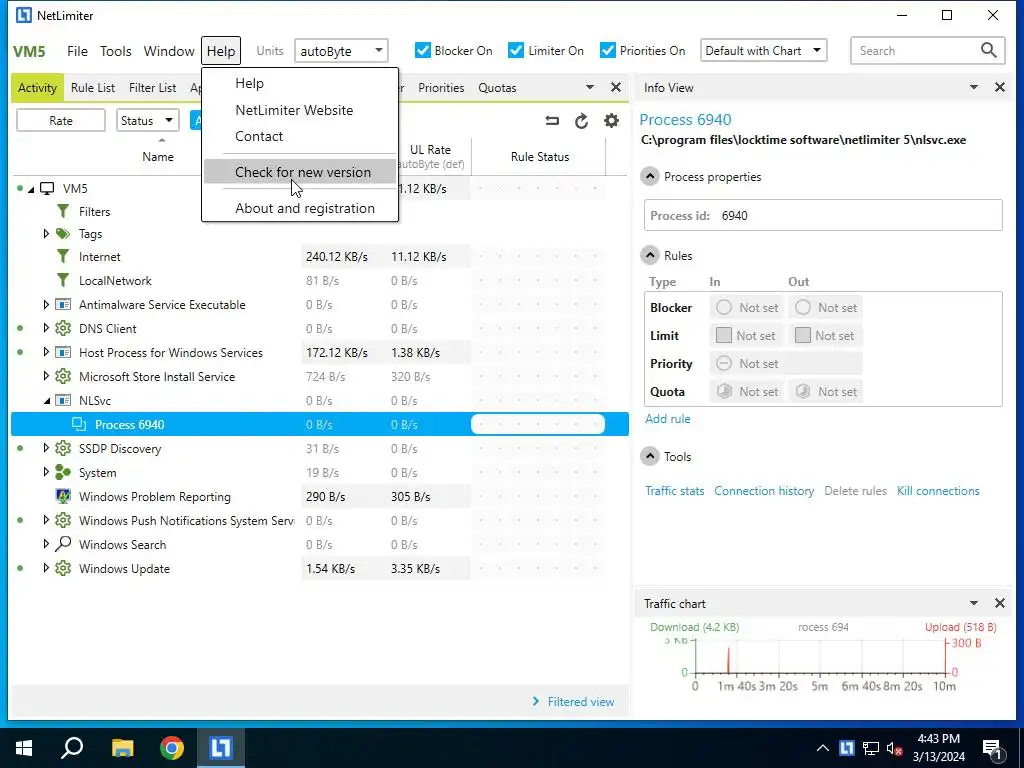Choose Contact in Help menu

pyautogui.click(x=300, y=136)
